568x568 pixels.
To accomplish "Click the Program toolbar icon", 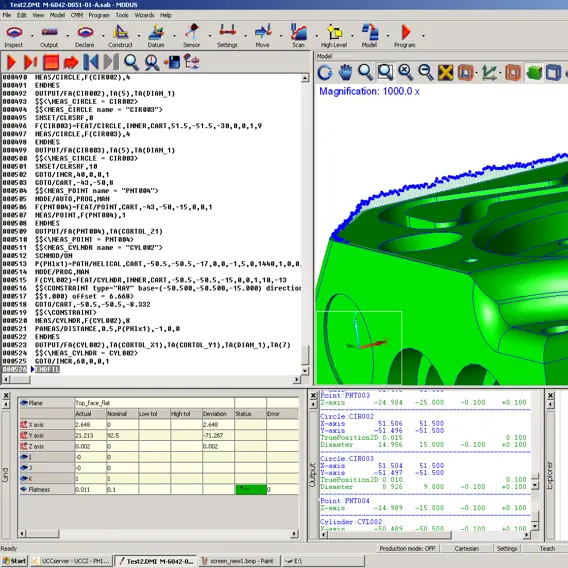I will 406,32.
